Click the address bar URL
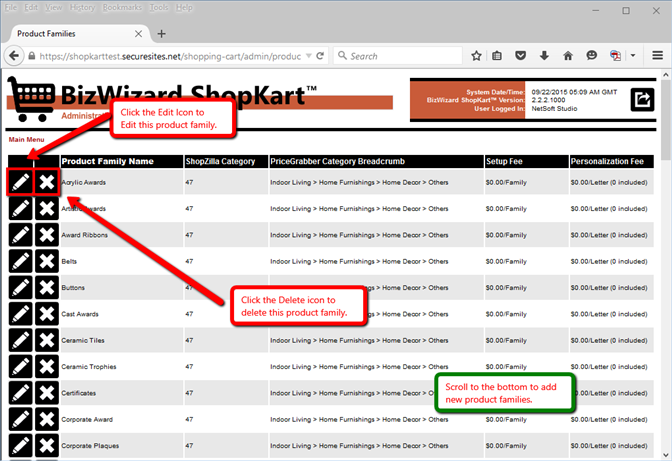 click(x=170, y=56)
